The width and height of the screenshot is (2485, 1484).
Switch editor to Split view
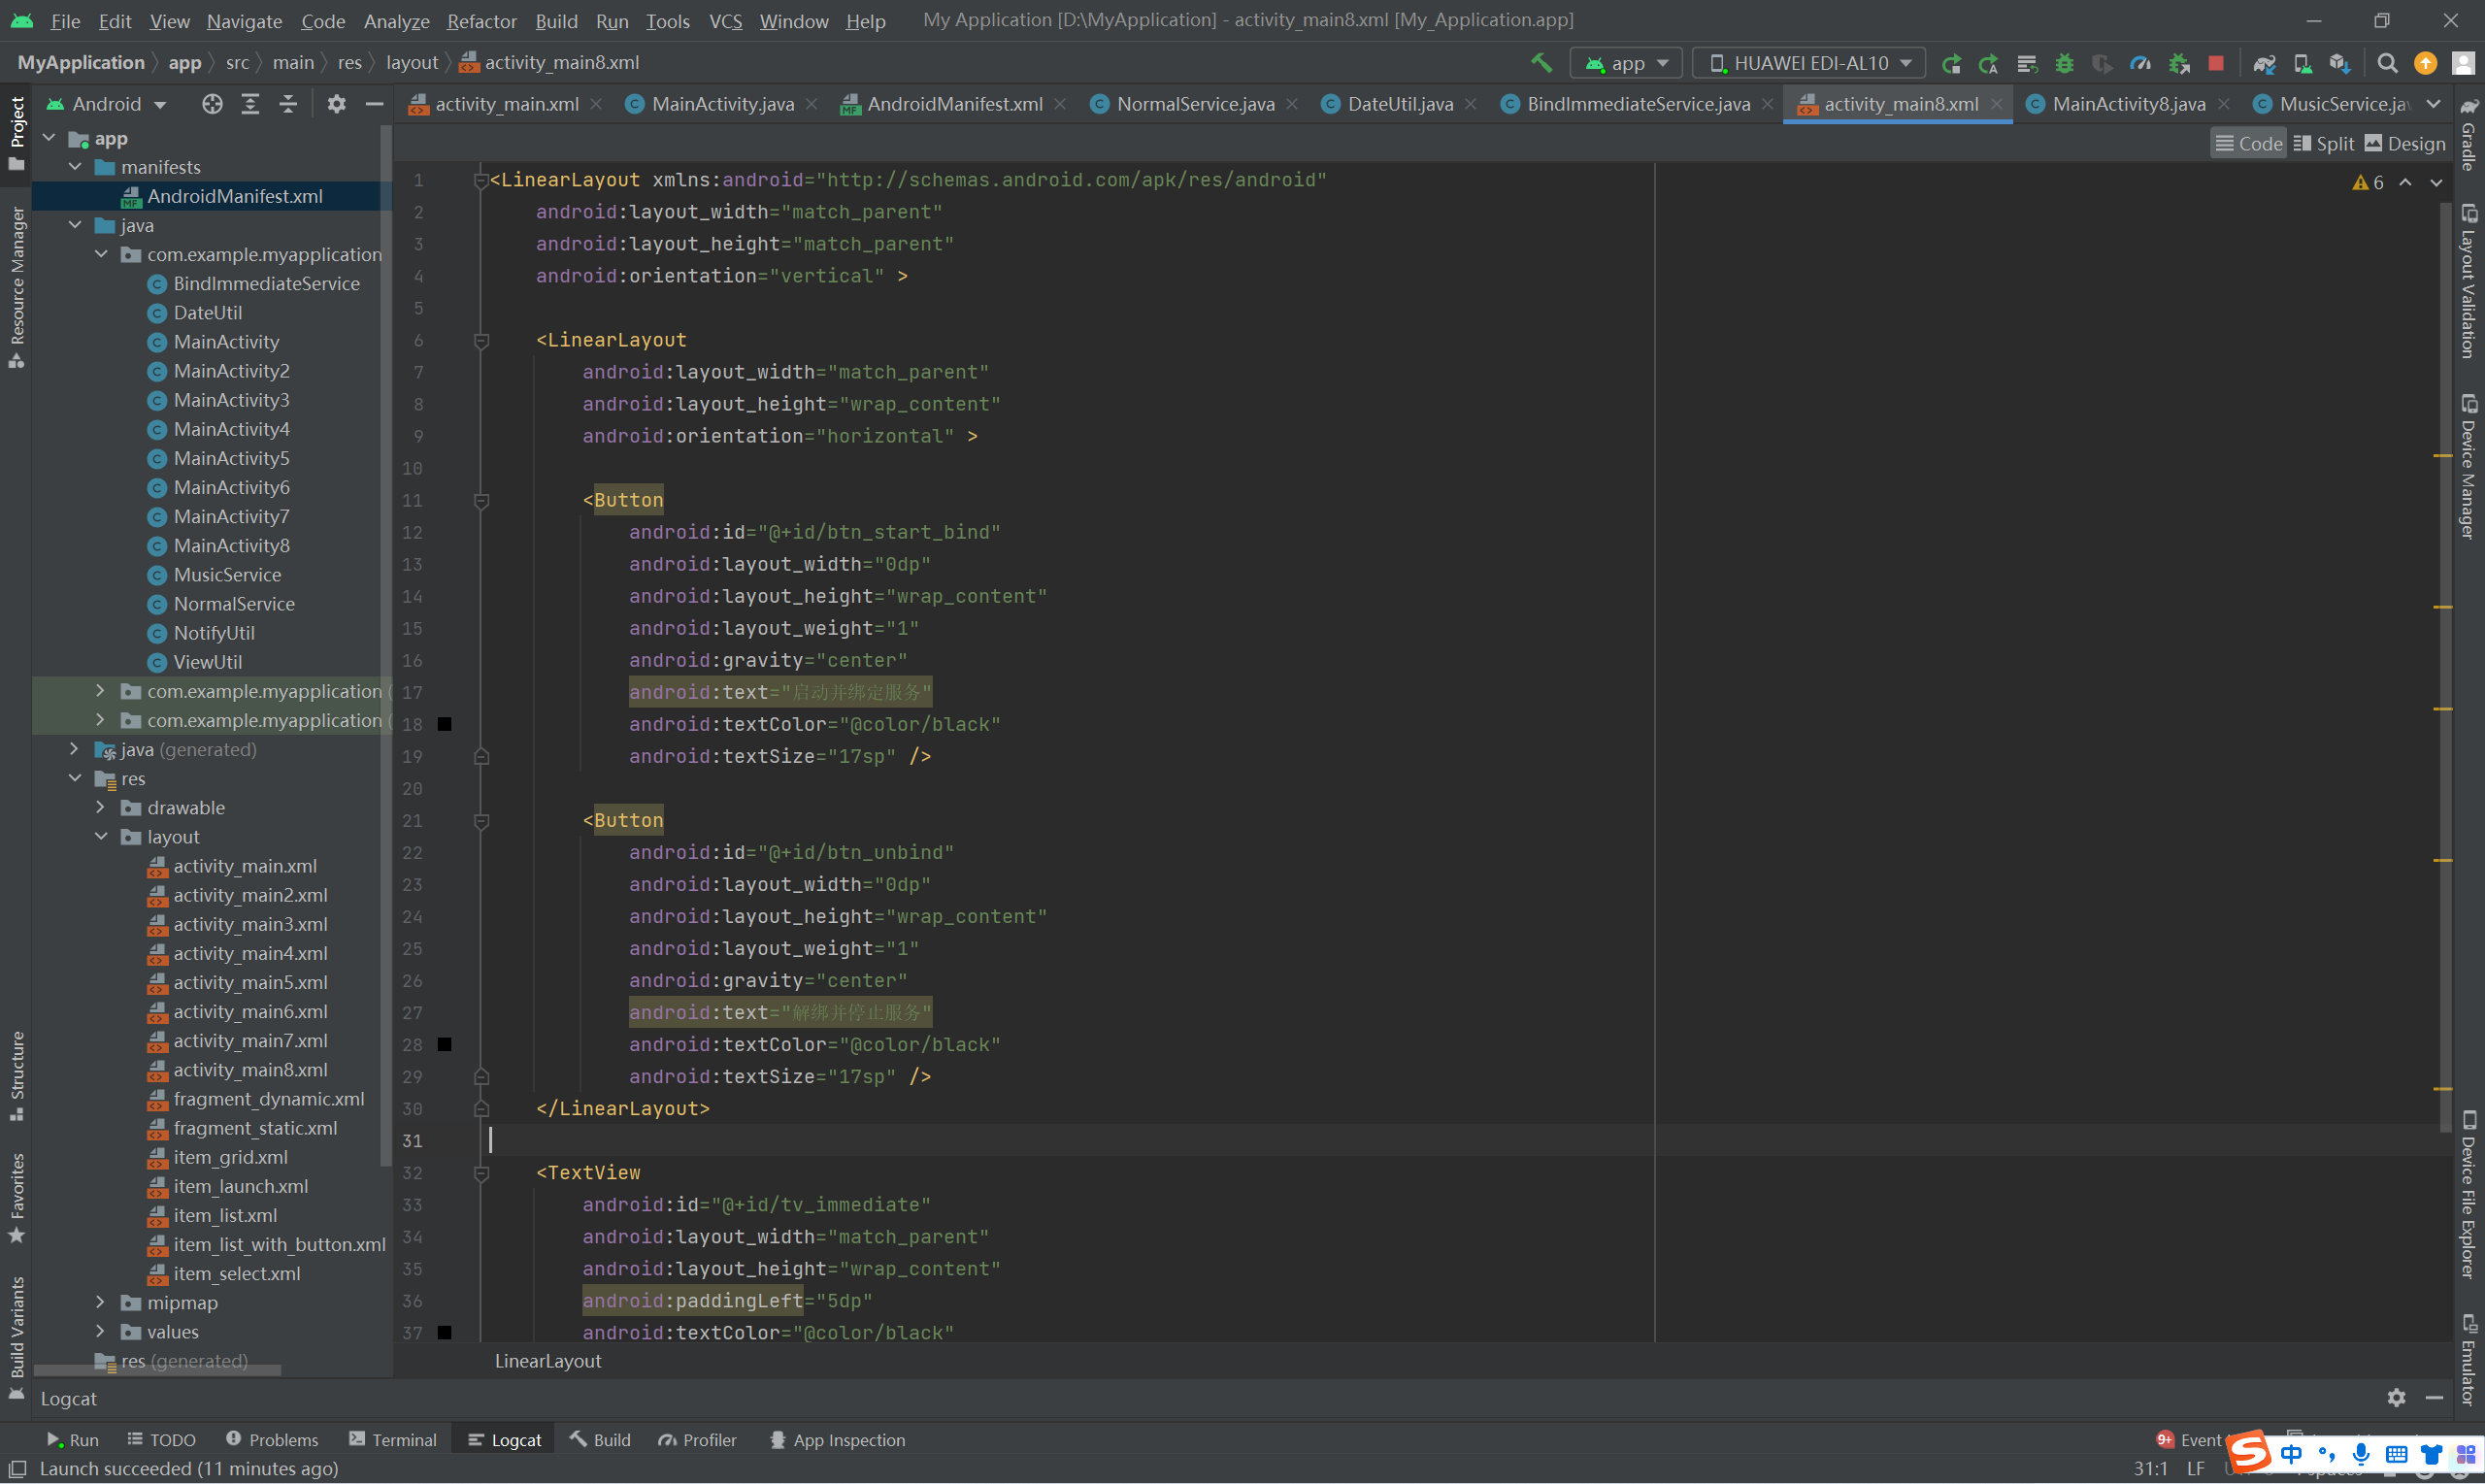pos(2323,143)
